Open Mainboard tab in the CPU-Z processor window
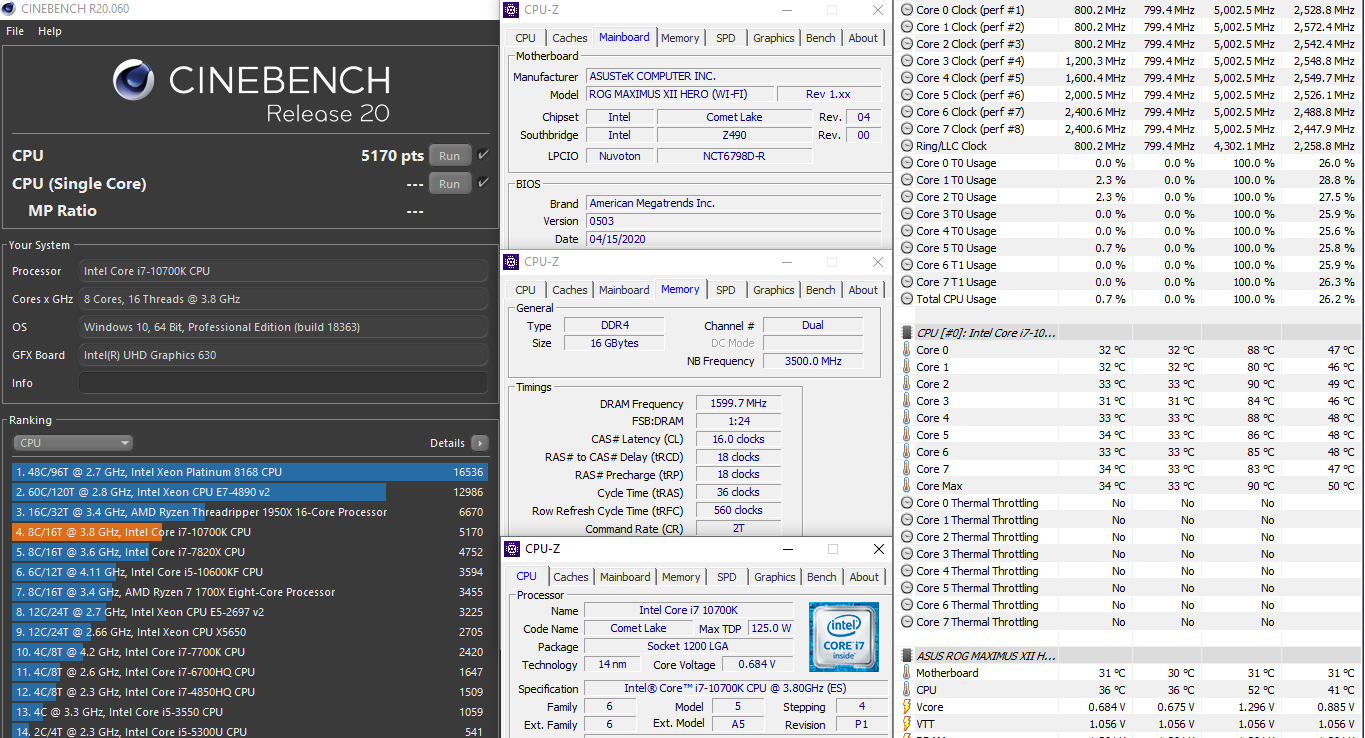 pos(625,577)
